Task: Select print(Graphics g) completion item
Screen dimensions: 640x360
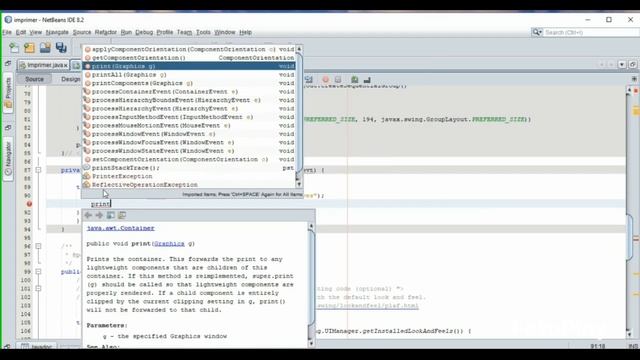Action: click(189, 66)
